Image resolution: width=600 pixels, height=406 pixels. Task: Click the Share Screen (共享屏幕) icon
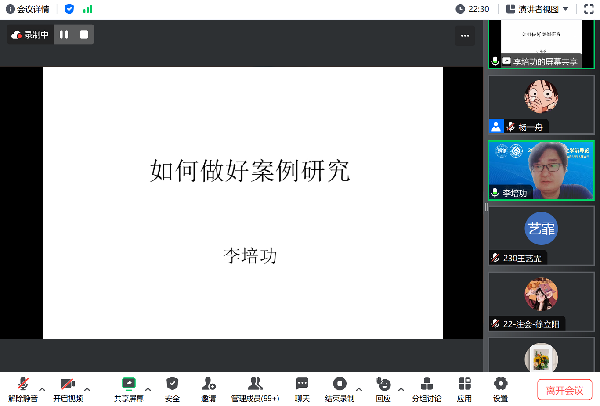coord(128,385)
